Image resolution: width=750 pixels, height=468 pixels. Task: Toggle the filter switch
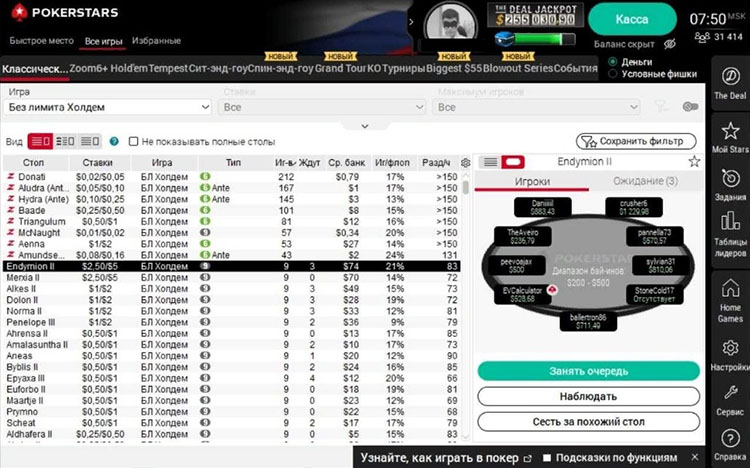coord(691,107)
